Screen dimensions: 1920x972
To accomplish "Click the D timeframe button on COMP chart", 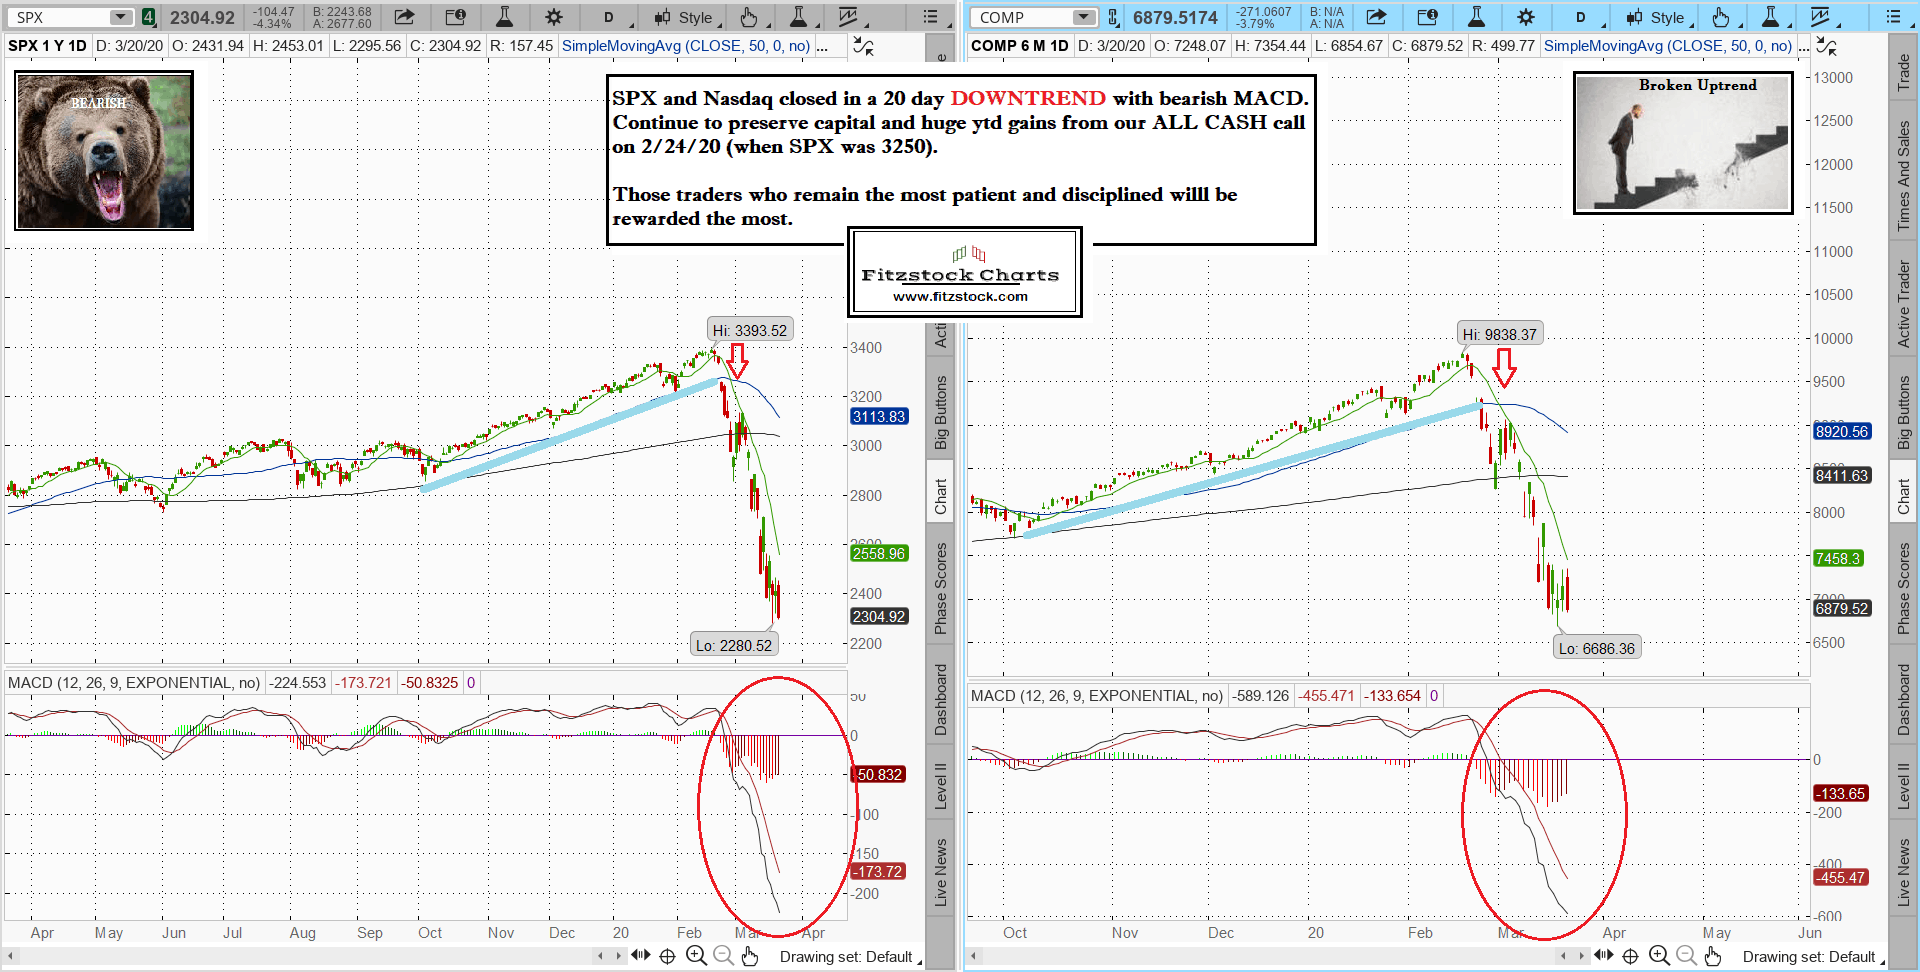I will [1580, 17].
